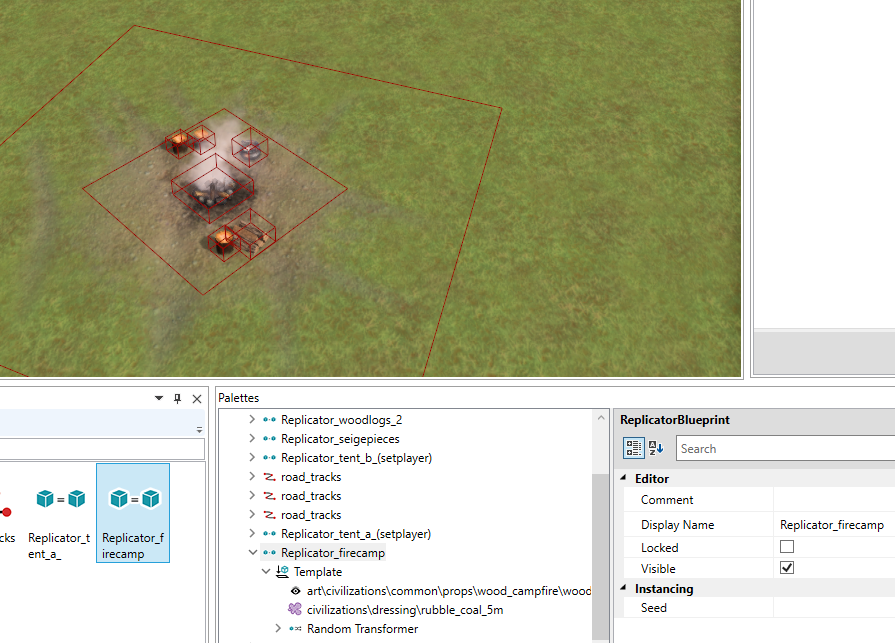Switch properties to alphabetical sort icon
The image size is (895, 643).
click(656, 448)
